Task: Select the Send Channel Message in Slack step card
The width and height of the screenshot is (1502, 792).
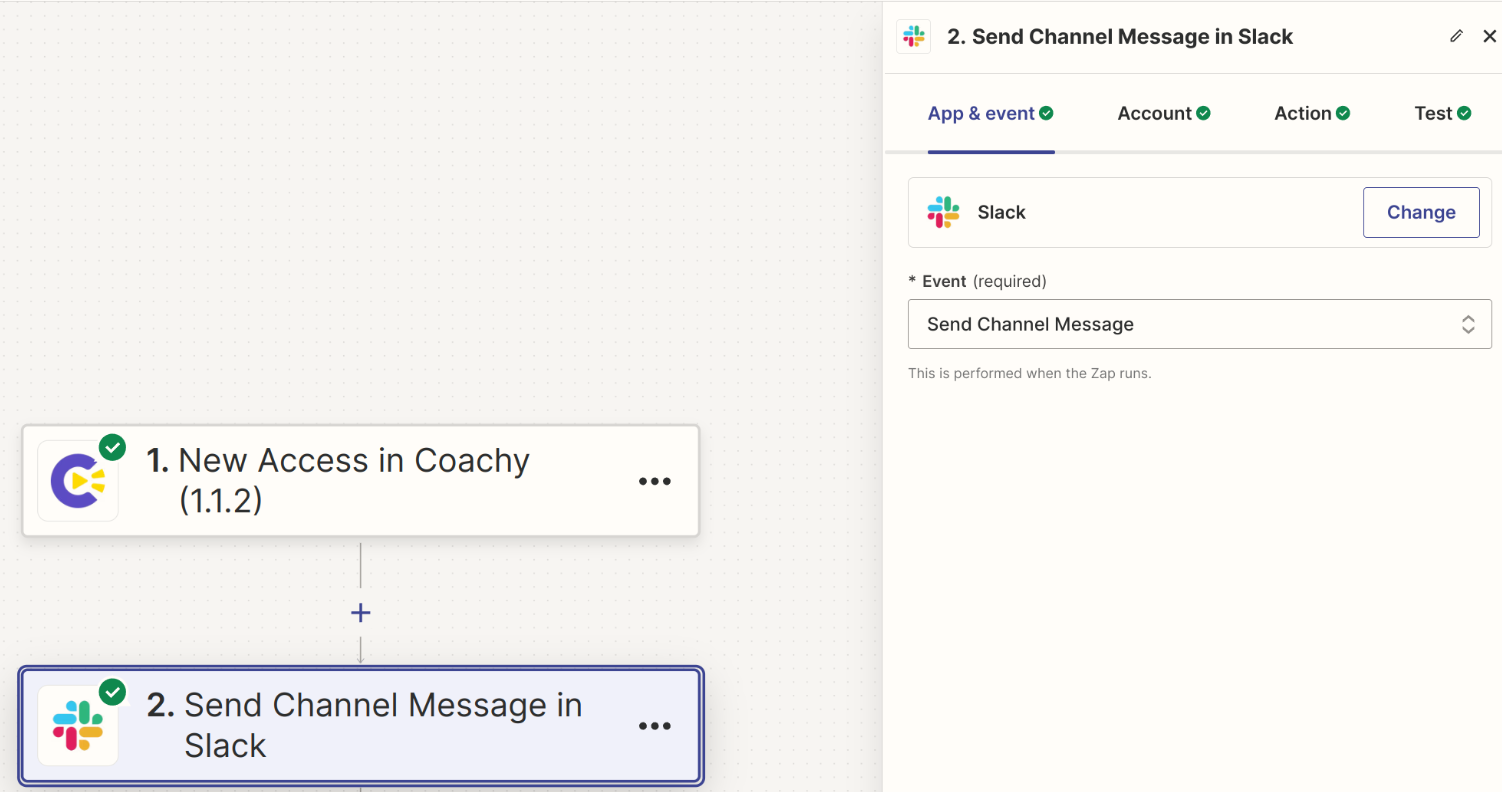Action: (x=361, y=726)
